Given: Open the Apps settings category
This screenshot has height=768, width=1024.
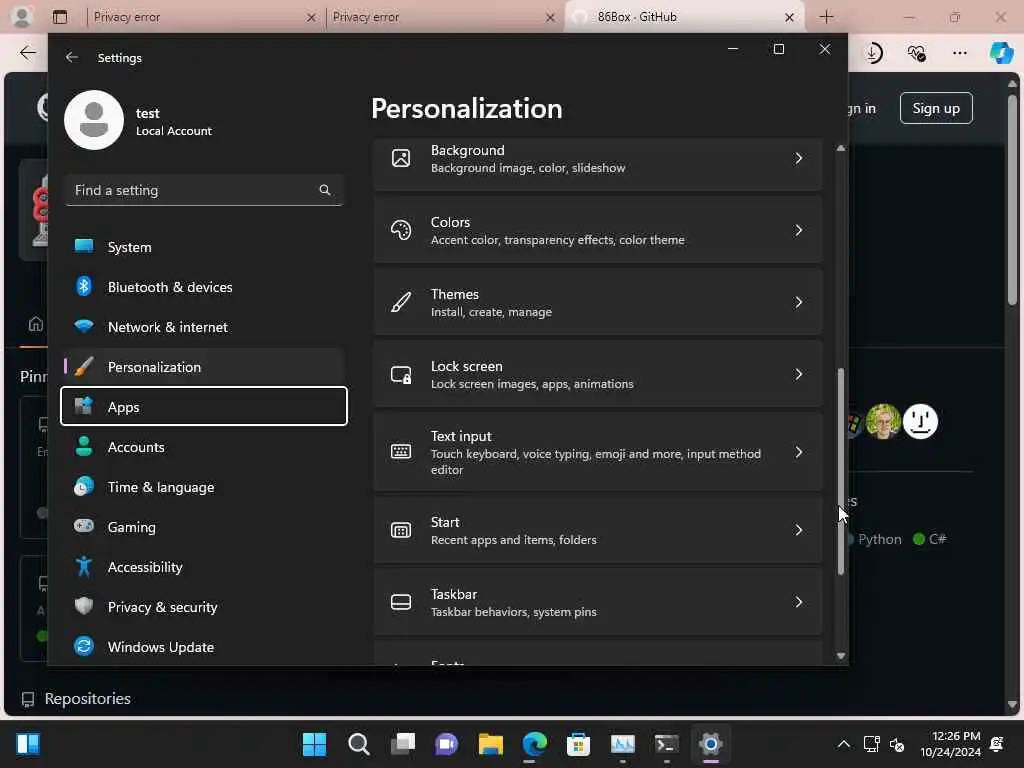Looking at the screenshot, I should (x=203, y=406).
